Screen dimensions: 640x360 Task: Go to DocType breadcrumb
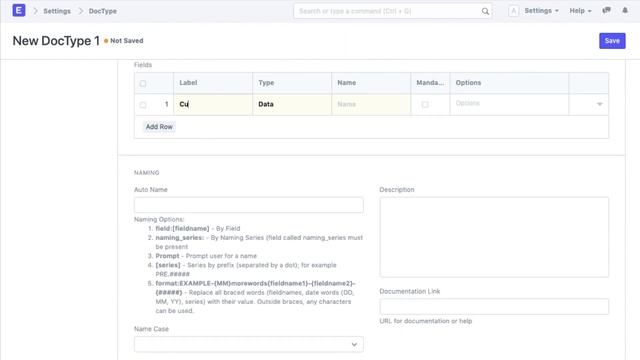click(x=103, y=11)
